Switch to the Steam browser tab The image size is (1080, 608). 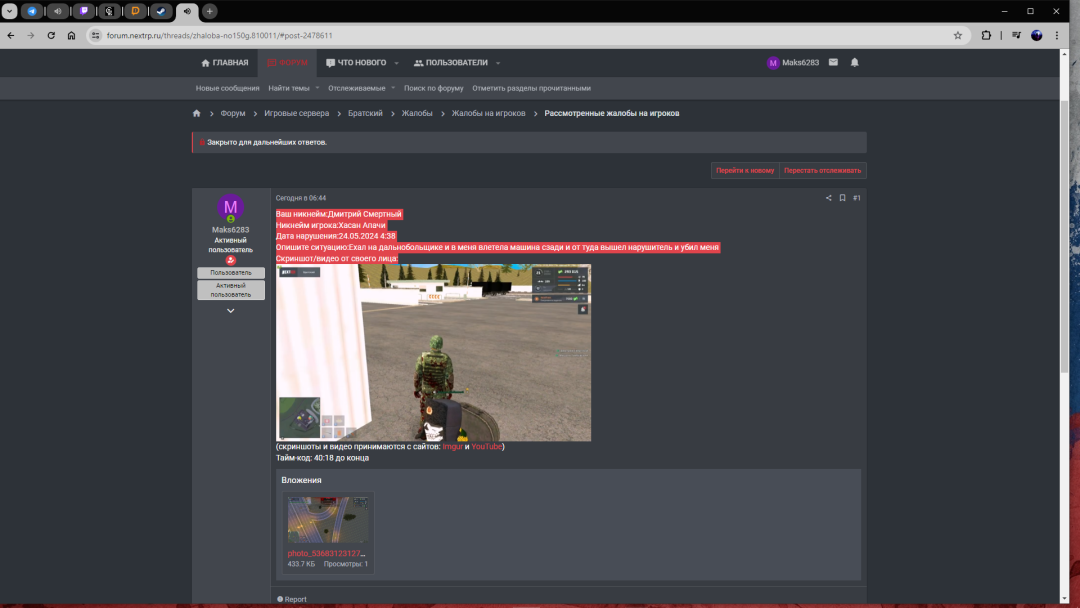tap(160, 11)
